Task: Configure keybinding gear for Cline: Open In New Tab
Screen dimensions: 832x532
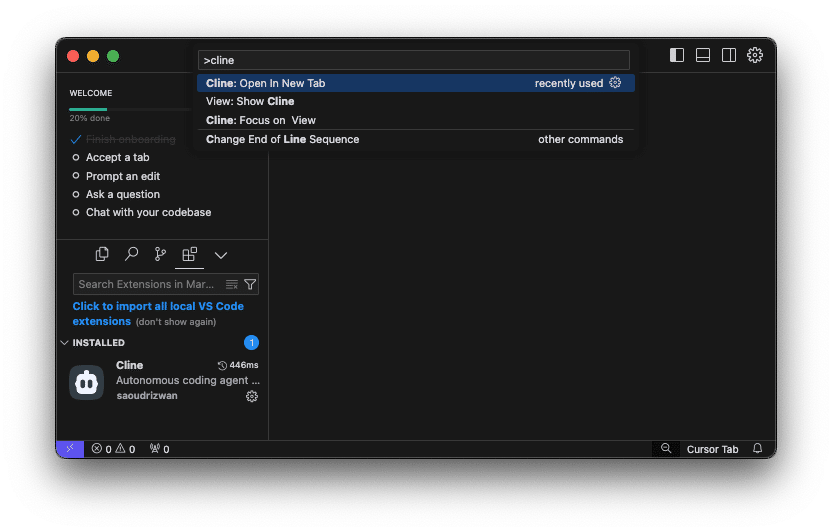Action: (x=615, y=83)
